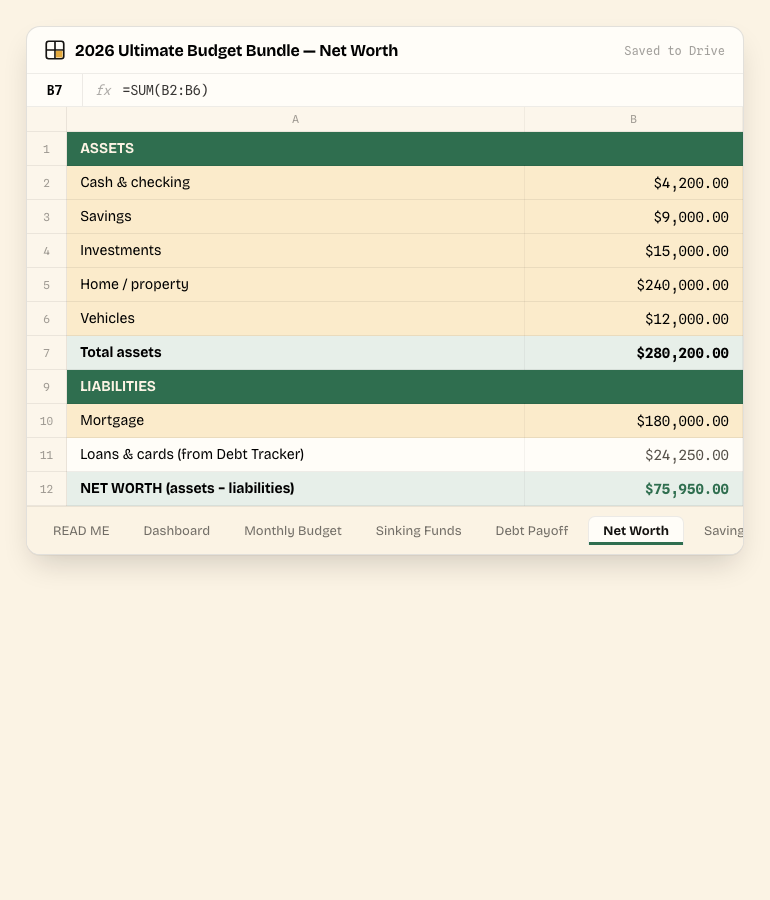Select the Net Worth tab
770x900 pixels.
point(636,530)
